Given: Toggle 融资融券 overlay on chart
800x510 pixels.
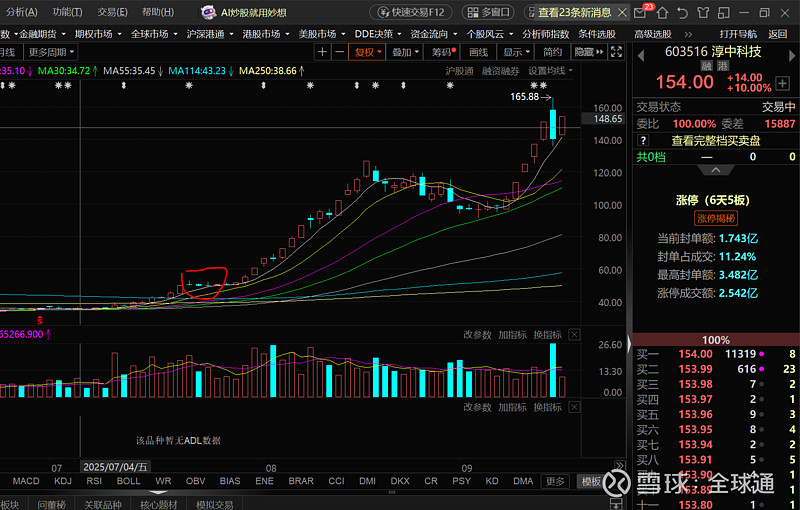Looking at the screenshot, I should point(500,71).
